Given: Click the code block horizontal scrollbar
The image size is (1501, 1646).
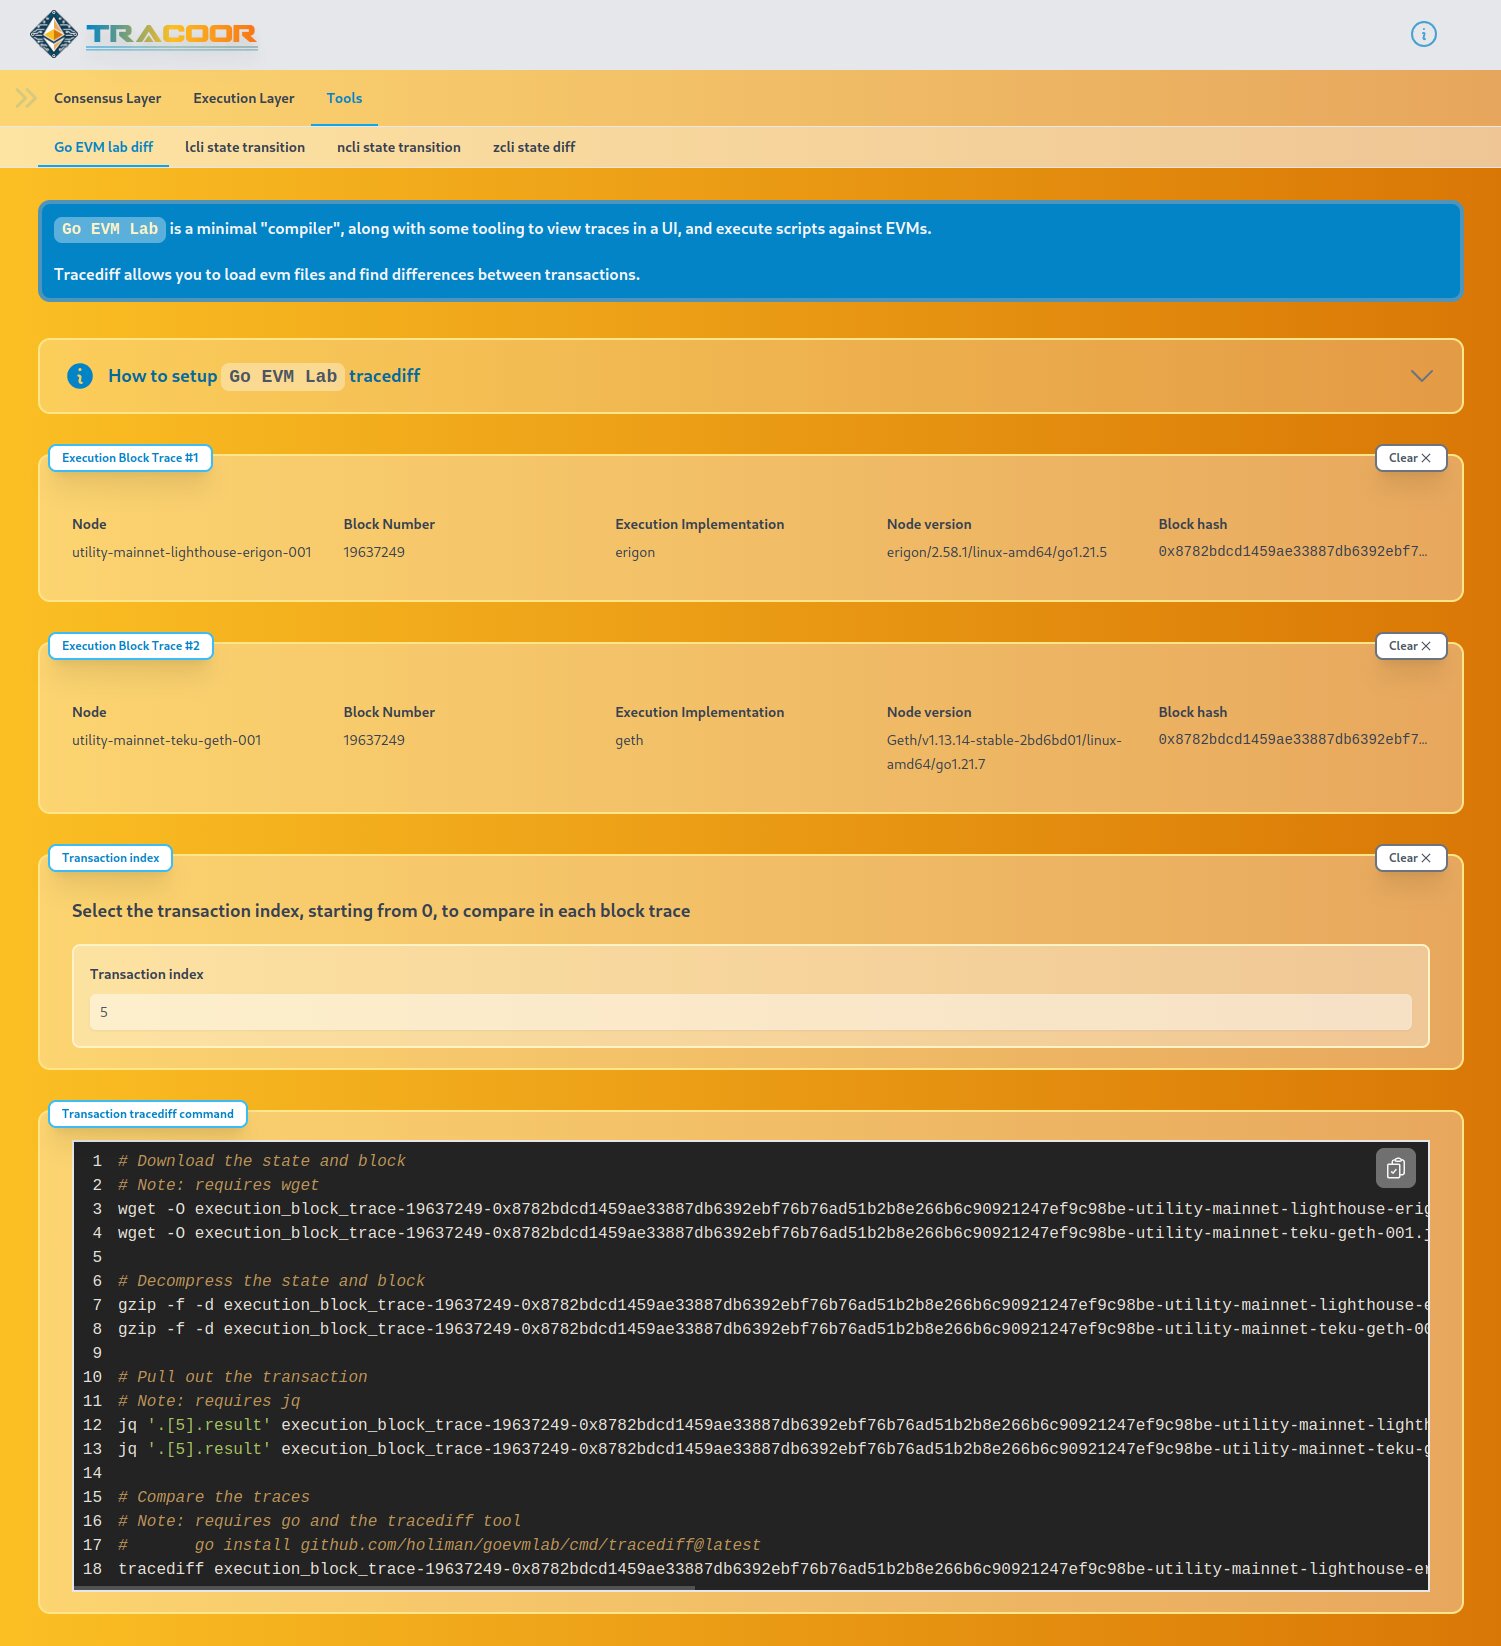Looking at the screenshot, I should click(385, 1587).
